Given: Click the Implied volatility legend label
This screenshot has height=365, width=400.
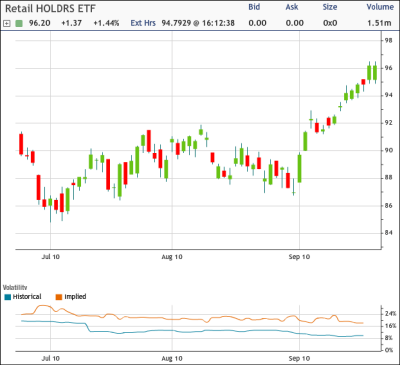Looking at the screenshot, I should tap(75, 297).
